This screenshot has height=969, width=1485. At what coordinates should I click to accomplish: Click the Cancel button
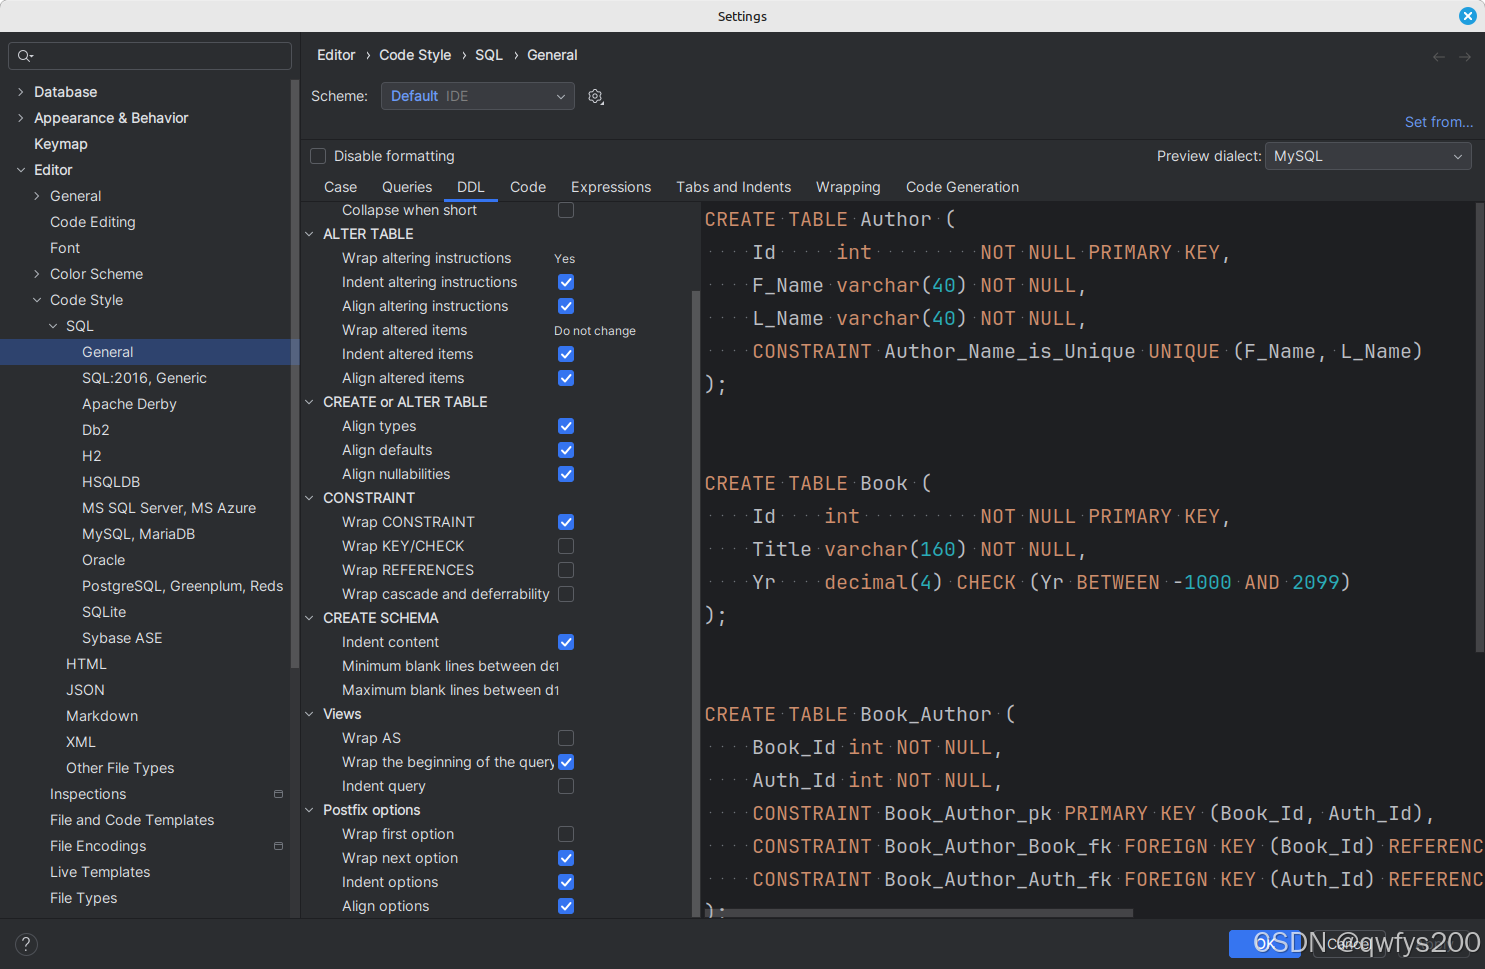[1349, 944]
